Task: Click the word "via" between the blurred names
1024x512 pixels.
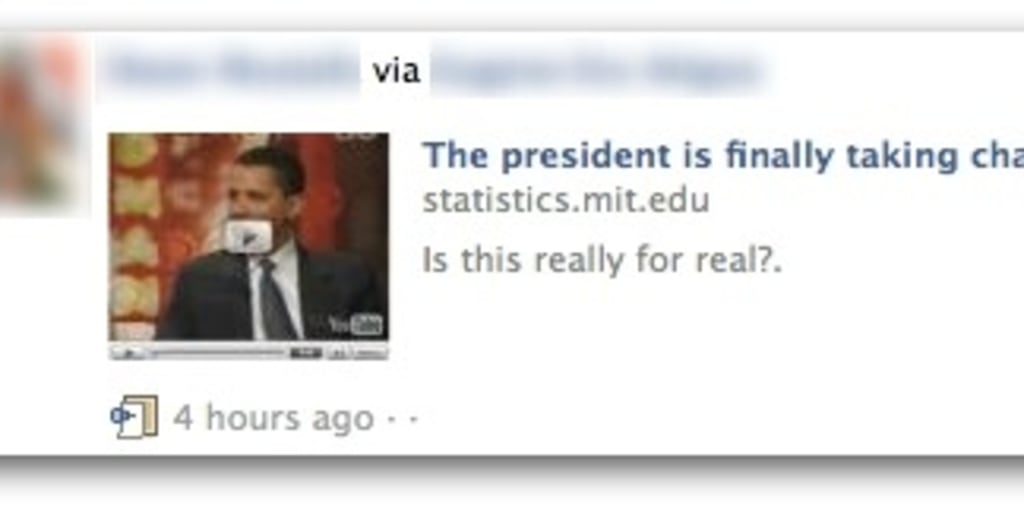Action: coord(396,70)
